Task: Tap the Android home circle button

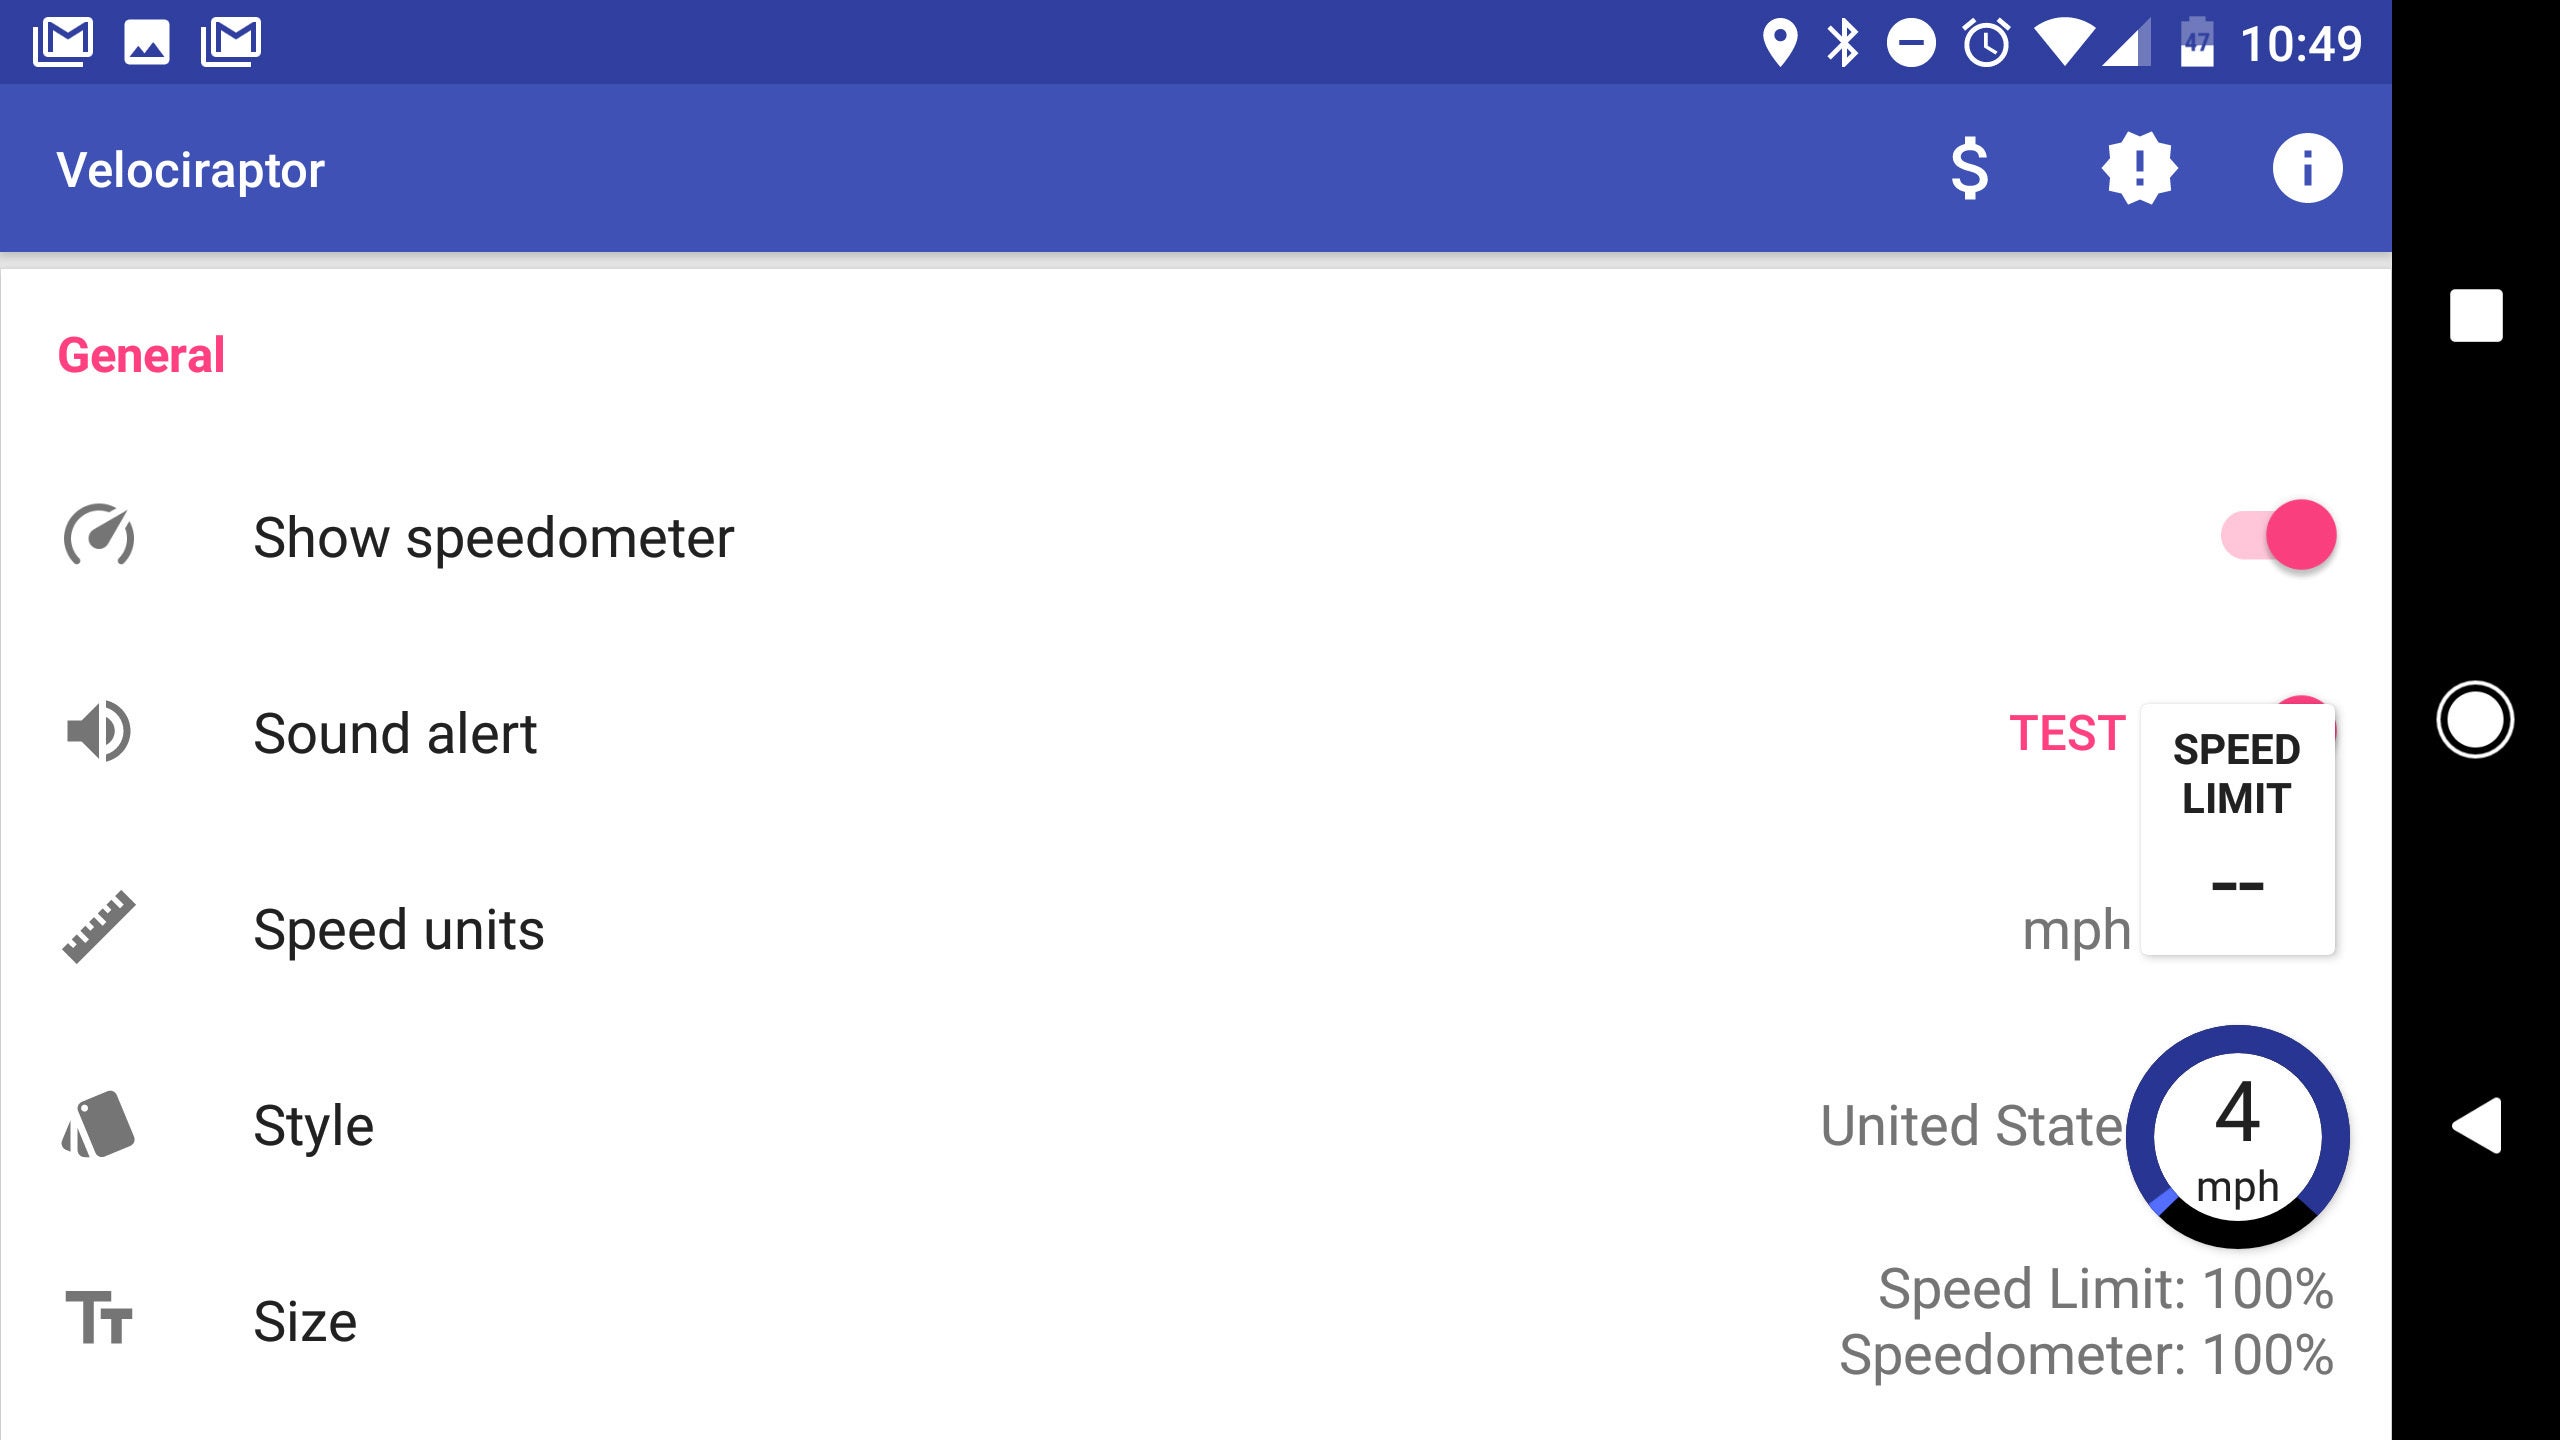Action: 2475,720
